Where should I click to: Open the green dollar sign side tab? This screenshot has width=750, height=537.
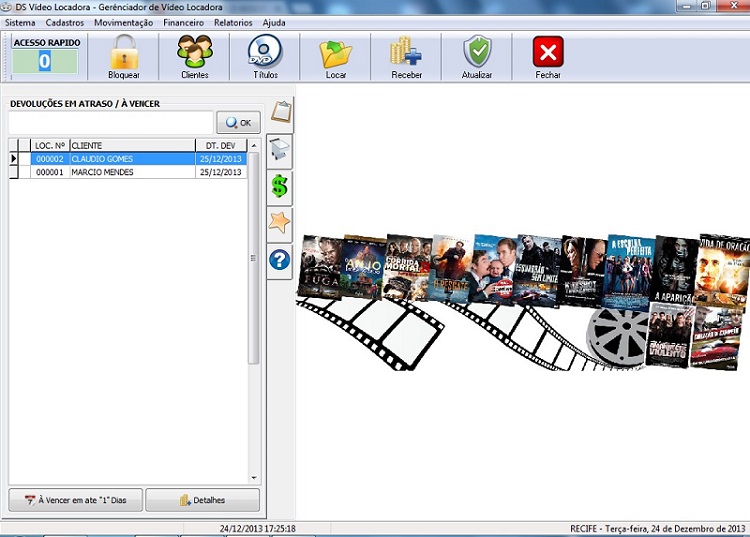[279, 186]
